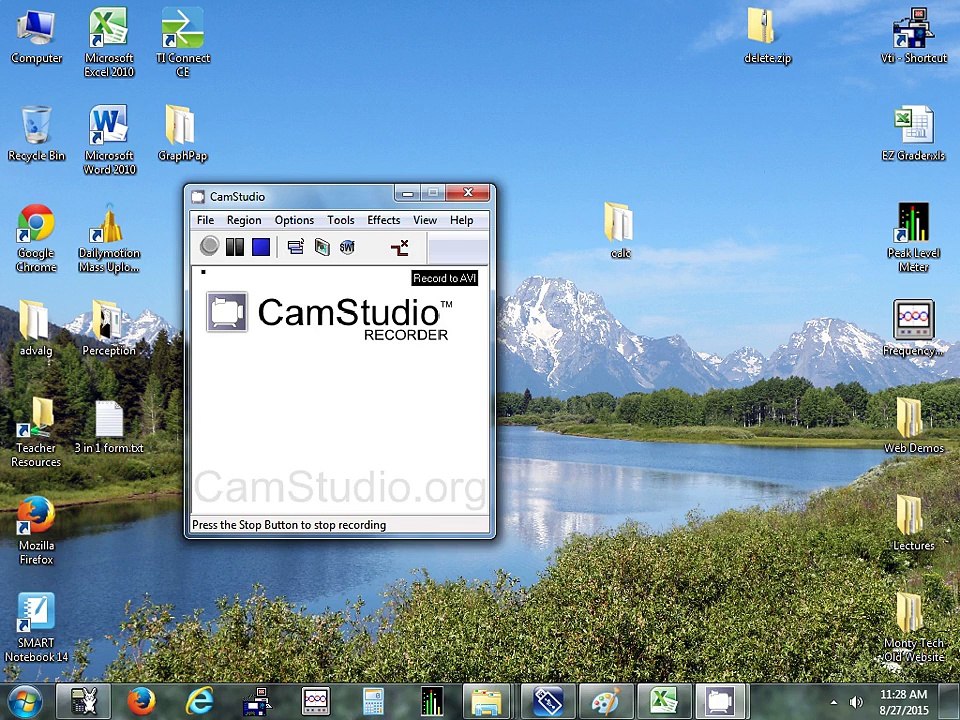Select the GraphPap folder on desktop
The image size is (960, 720).
[x=182, y=133]
